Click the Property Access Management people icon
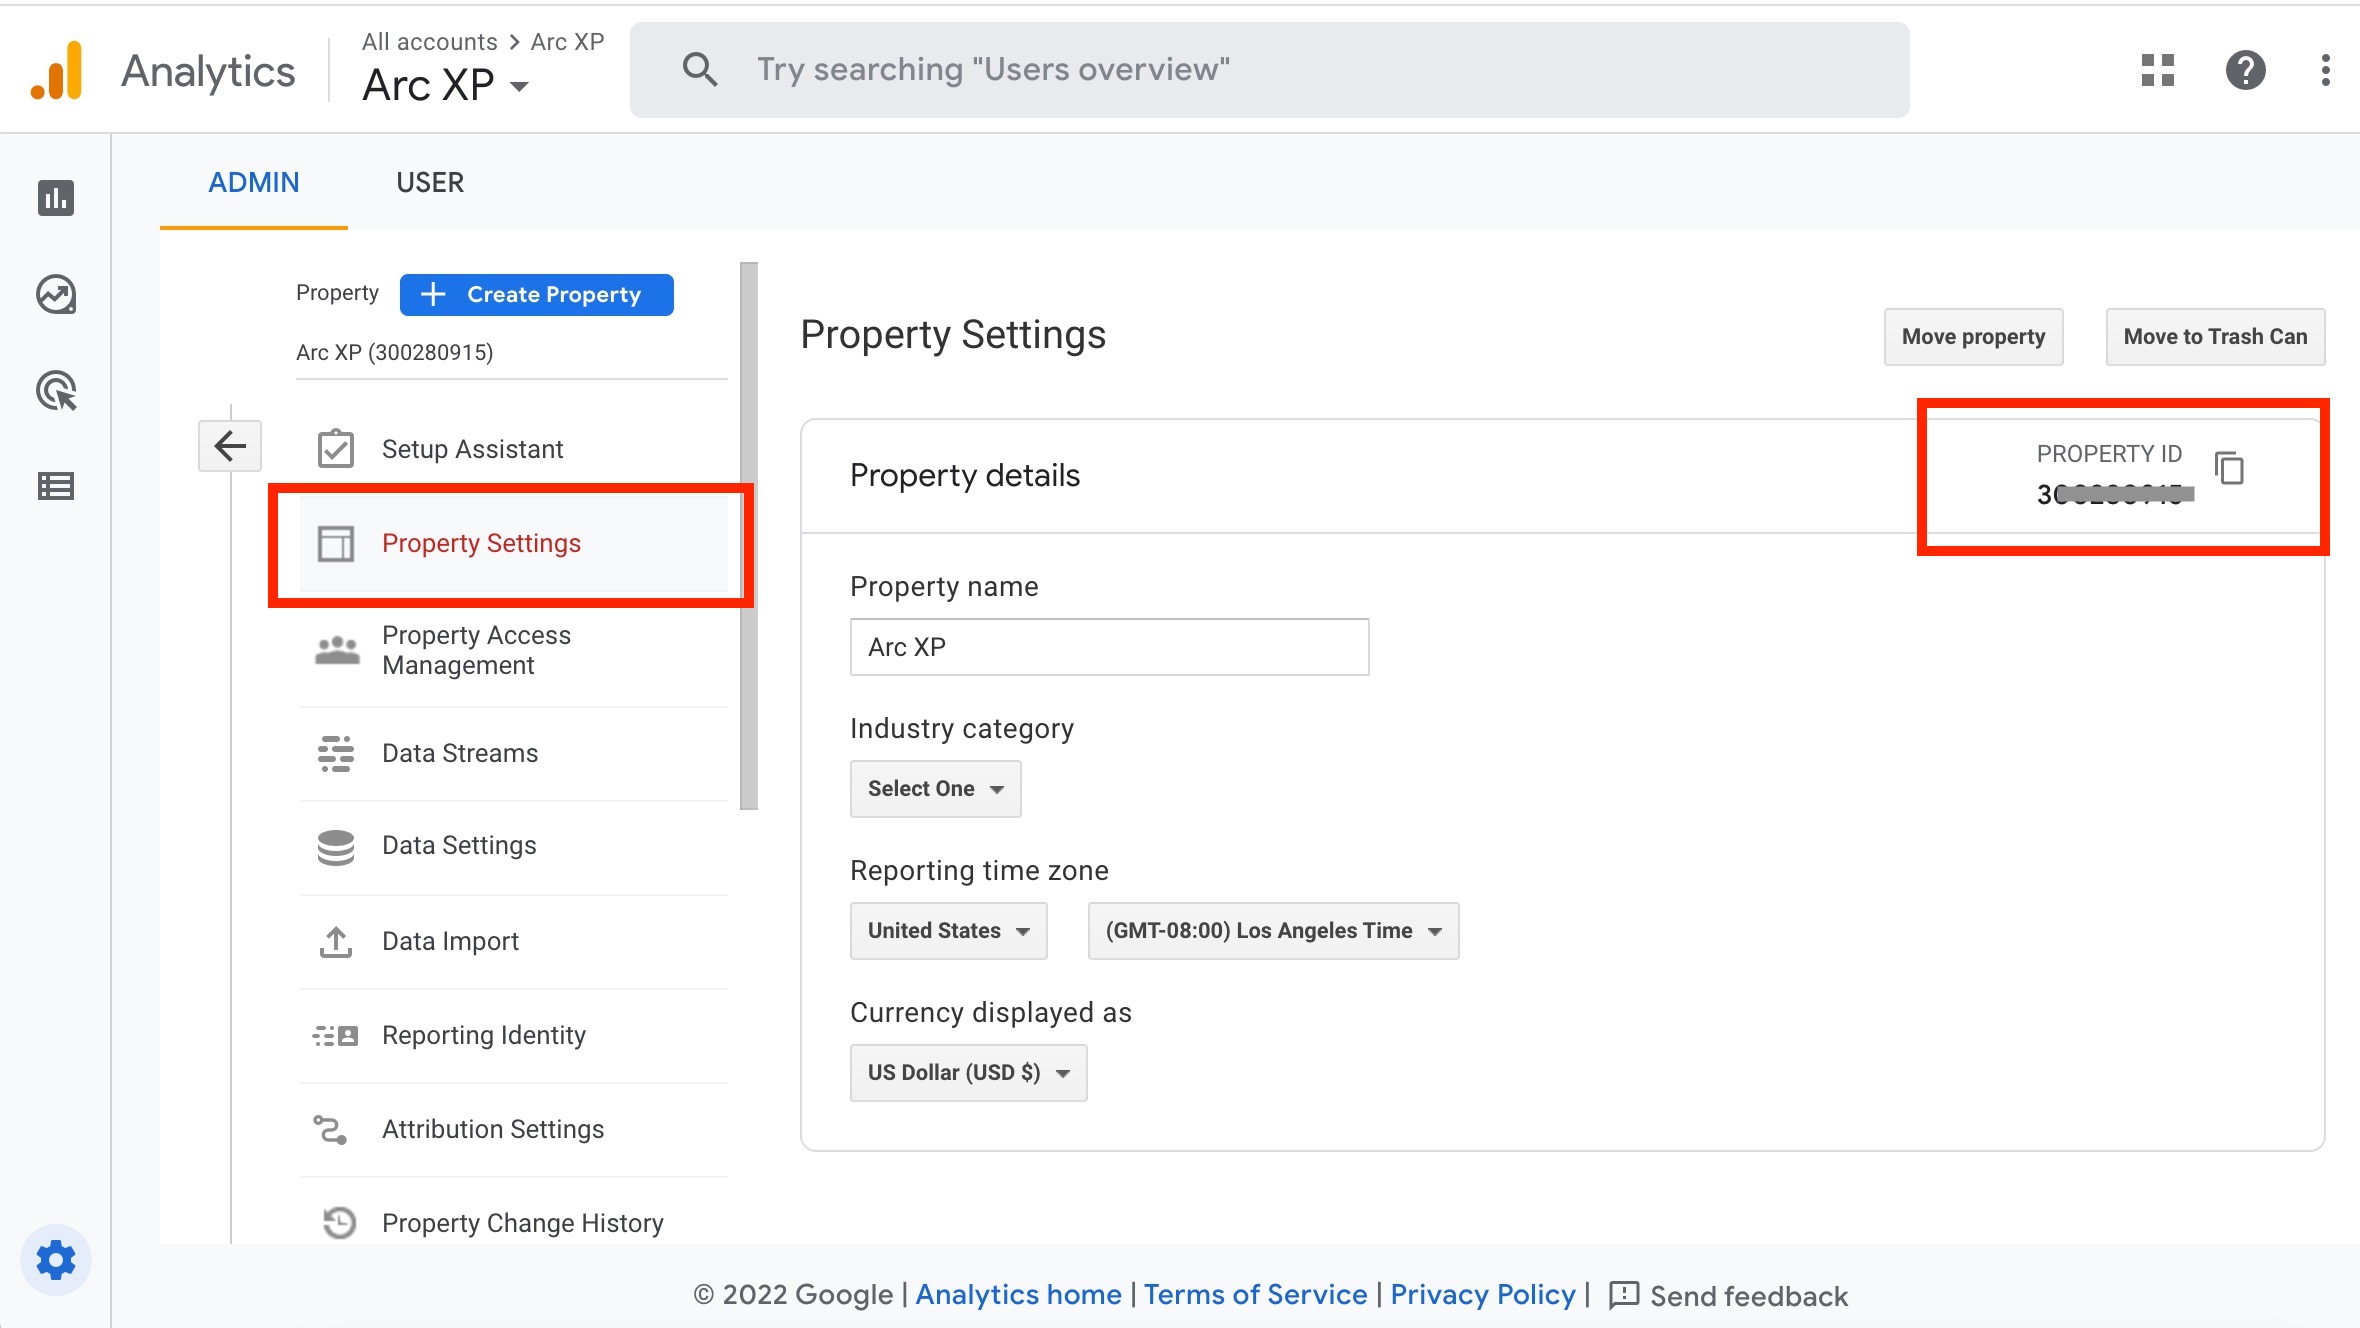The image size is (2360, 1328). [x=337, y=650]
